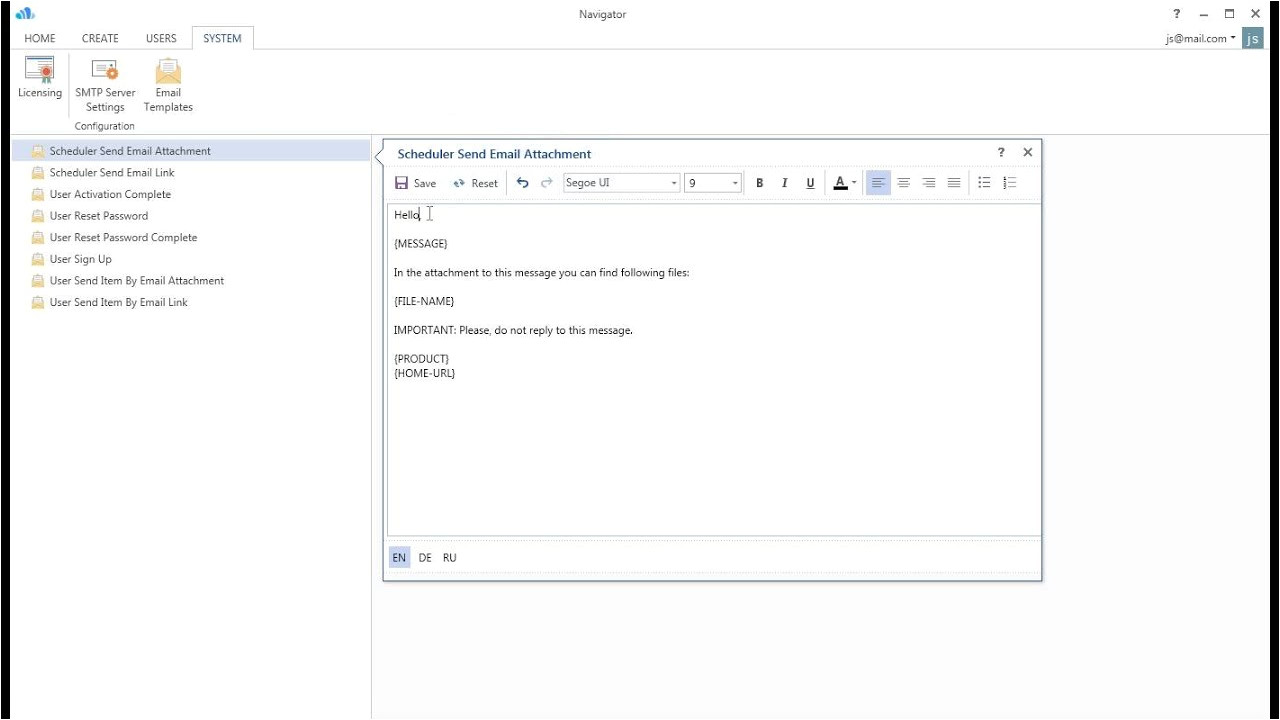Viewport: 1280px width, 720px height.
Task: Select the User Reset Password template
Action: point(191,216)
